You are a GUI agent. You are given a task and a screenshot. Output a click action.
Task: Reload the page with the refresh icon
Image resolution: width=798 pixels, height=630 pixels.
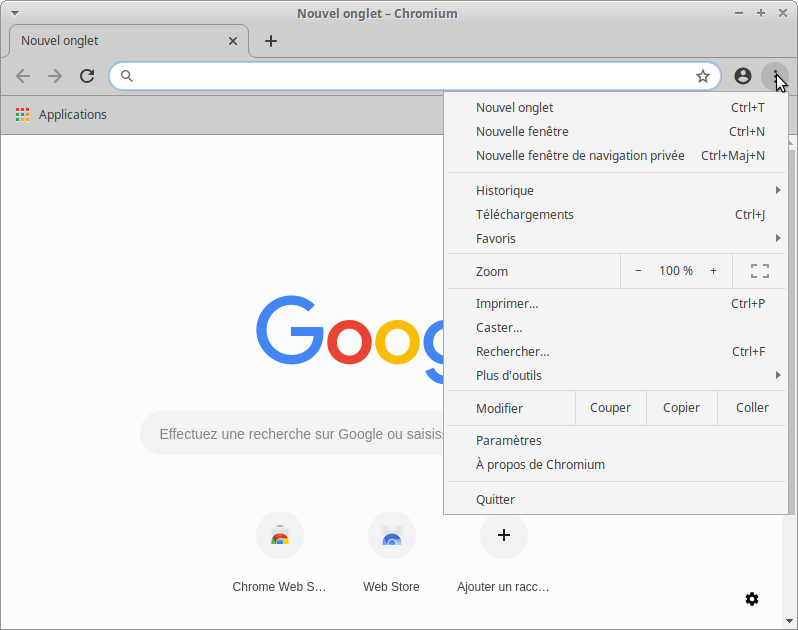(x=87, y=76)
